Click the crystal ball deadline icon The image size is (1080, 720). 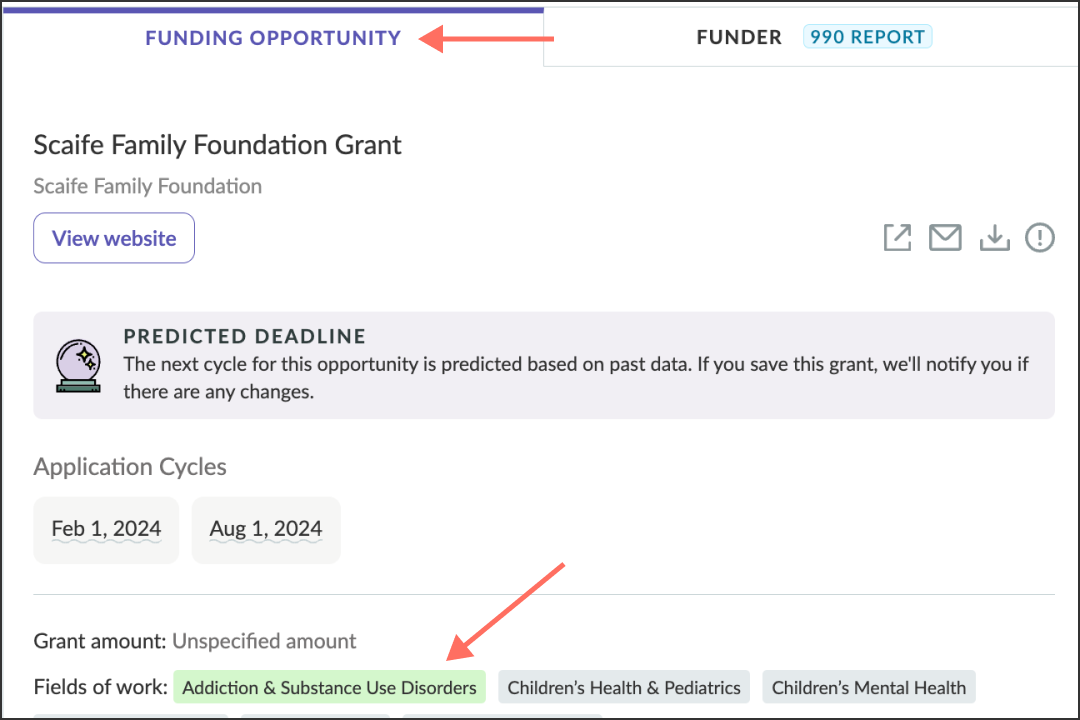click(x=78, y=364)
